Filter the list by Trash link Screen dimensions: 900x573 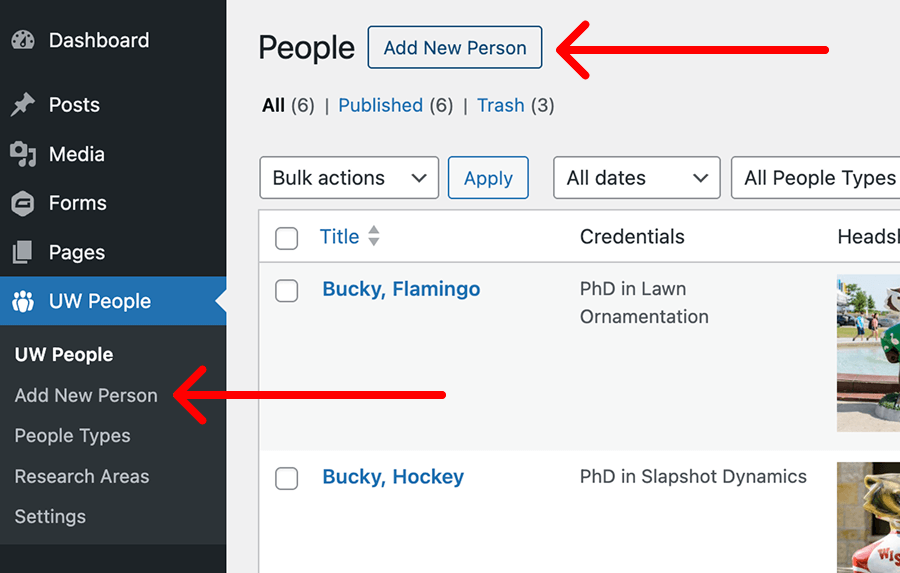point(500,105)
